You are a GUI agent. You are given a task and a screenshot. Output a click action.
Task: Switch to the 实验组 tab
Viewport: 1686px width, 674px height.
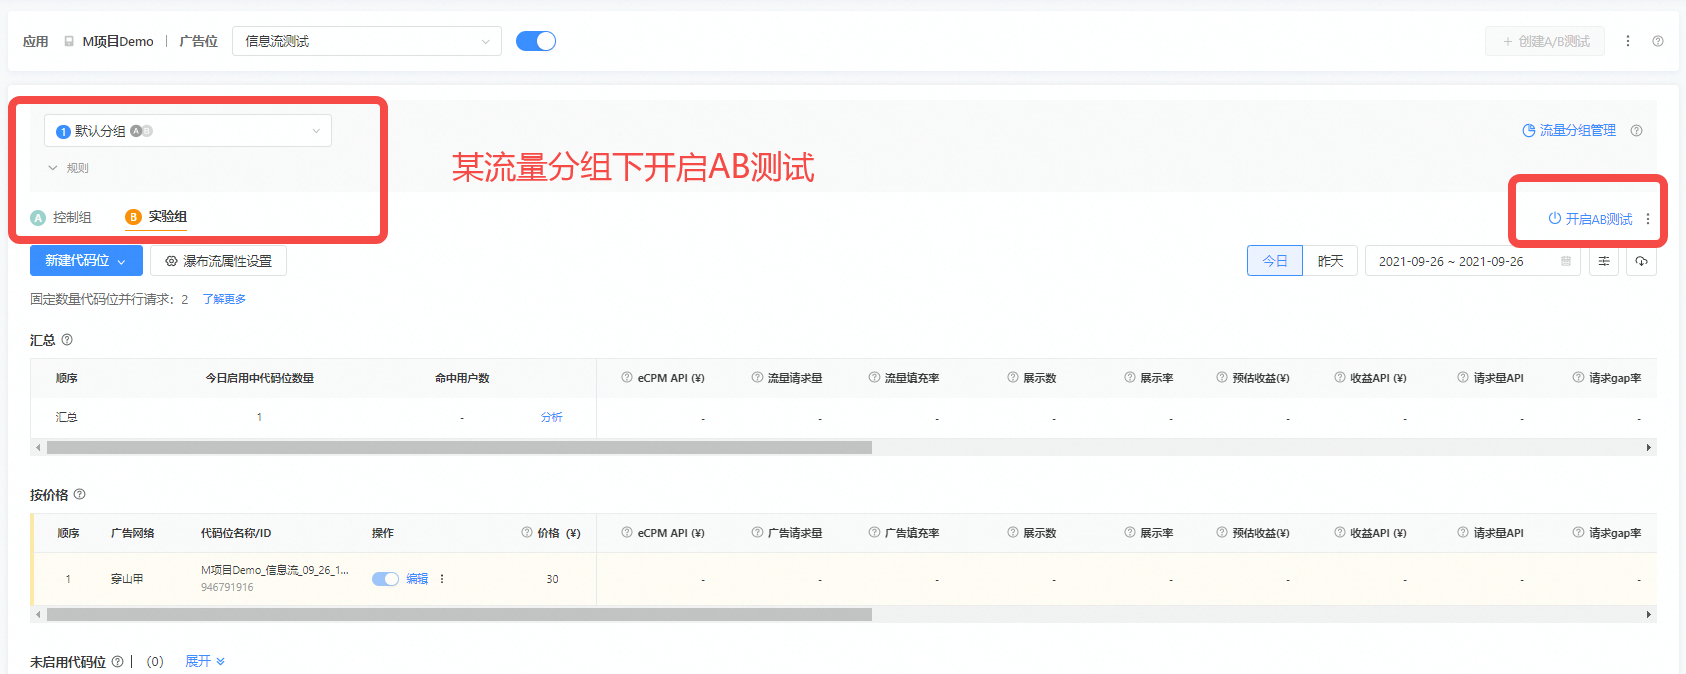(156, 217)
